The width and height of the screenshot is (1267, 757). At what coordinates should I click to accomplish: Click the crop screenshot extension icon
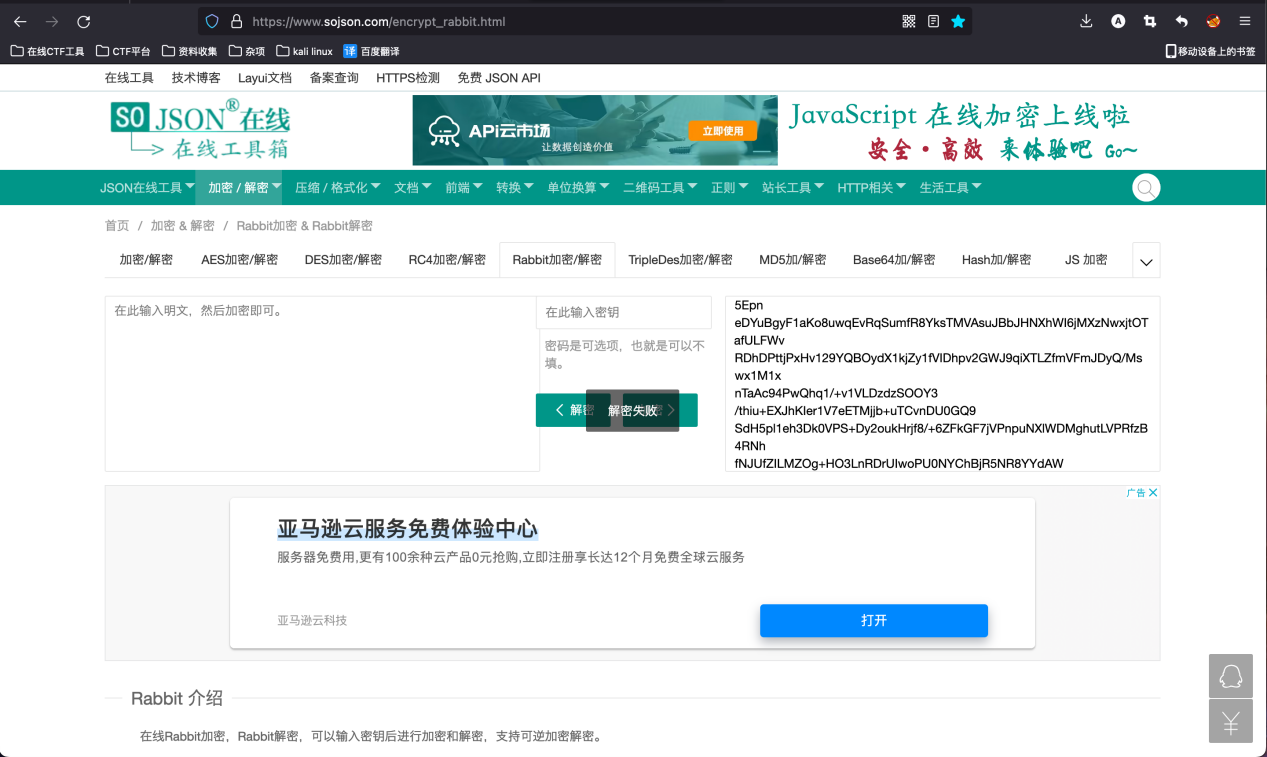click(1150, 21)
